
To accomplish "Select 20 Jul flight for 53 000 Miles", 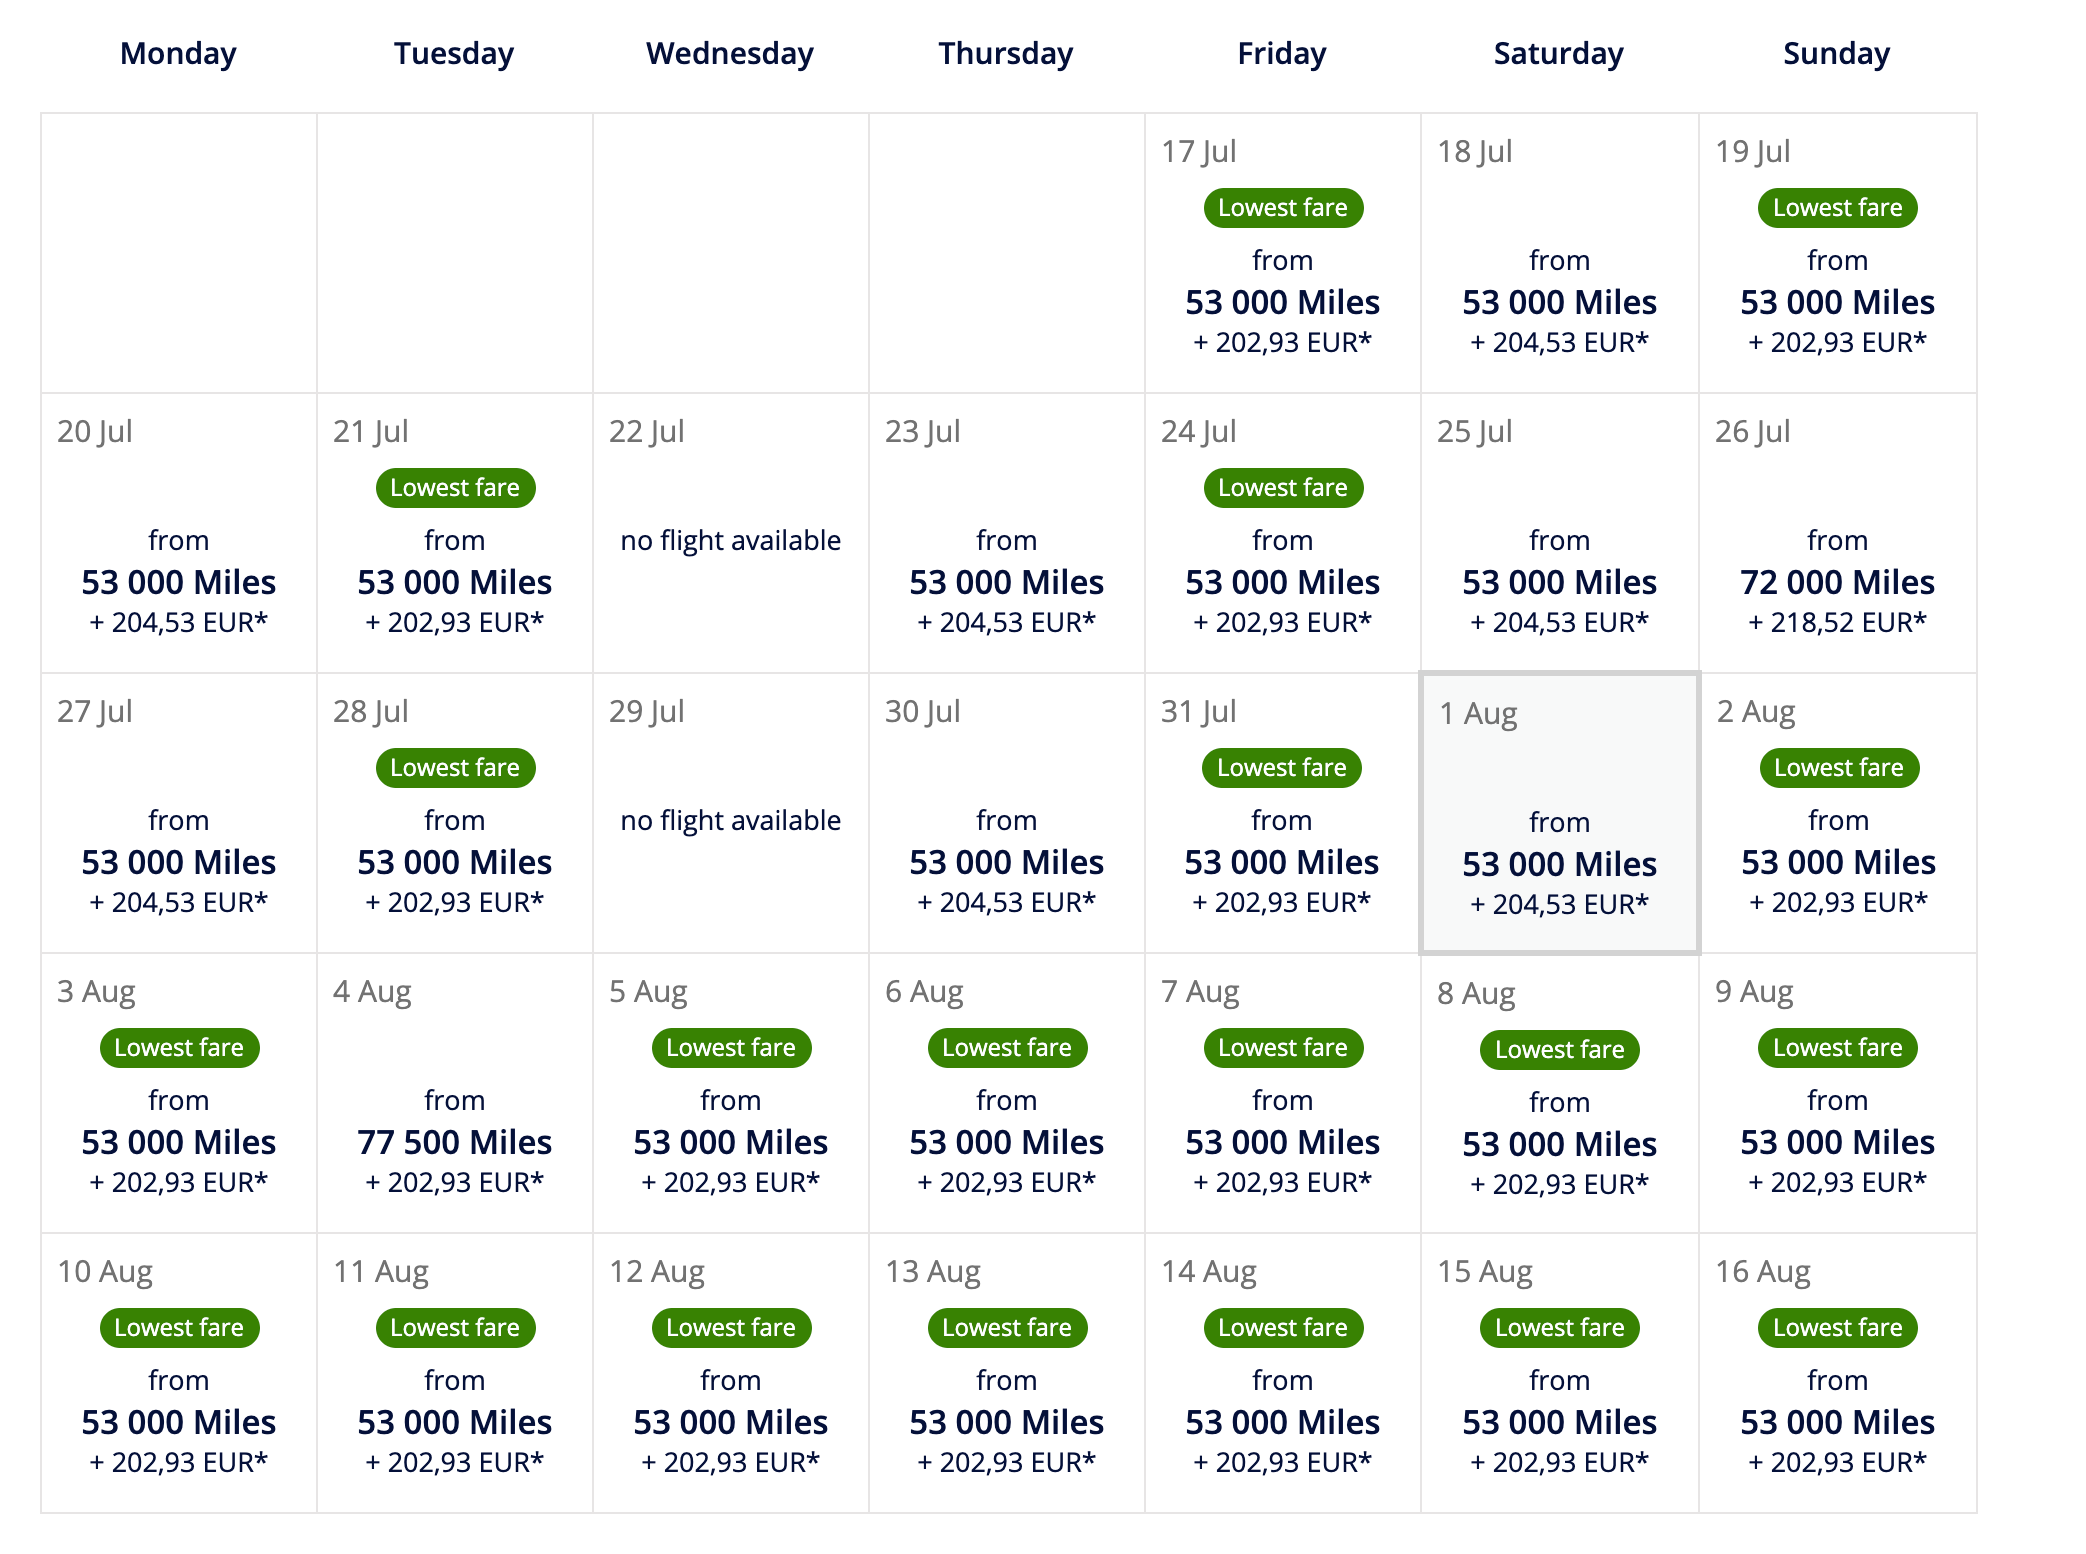I will click(179, 534).
